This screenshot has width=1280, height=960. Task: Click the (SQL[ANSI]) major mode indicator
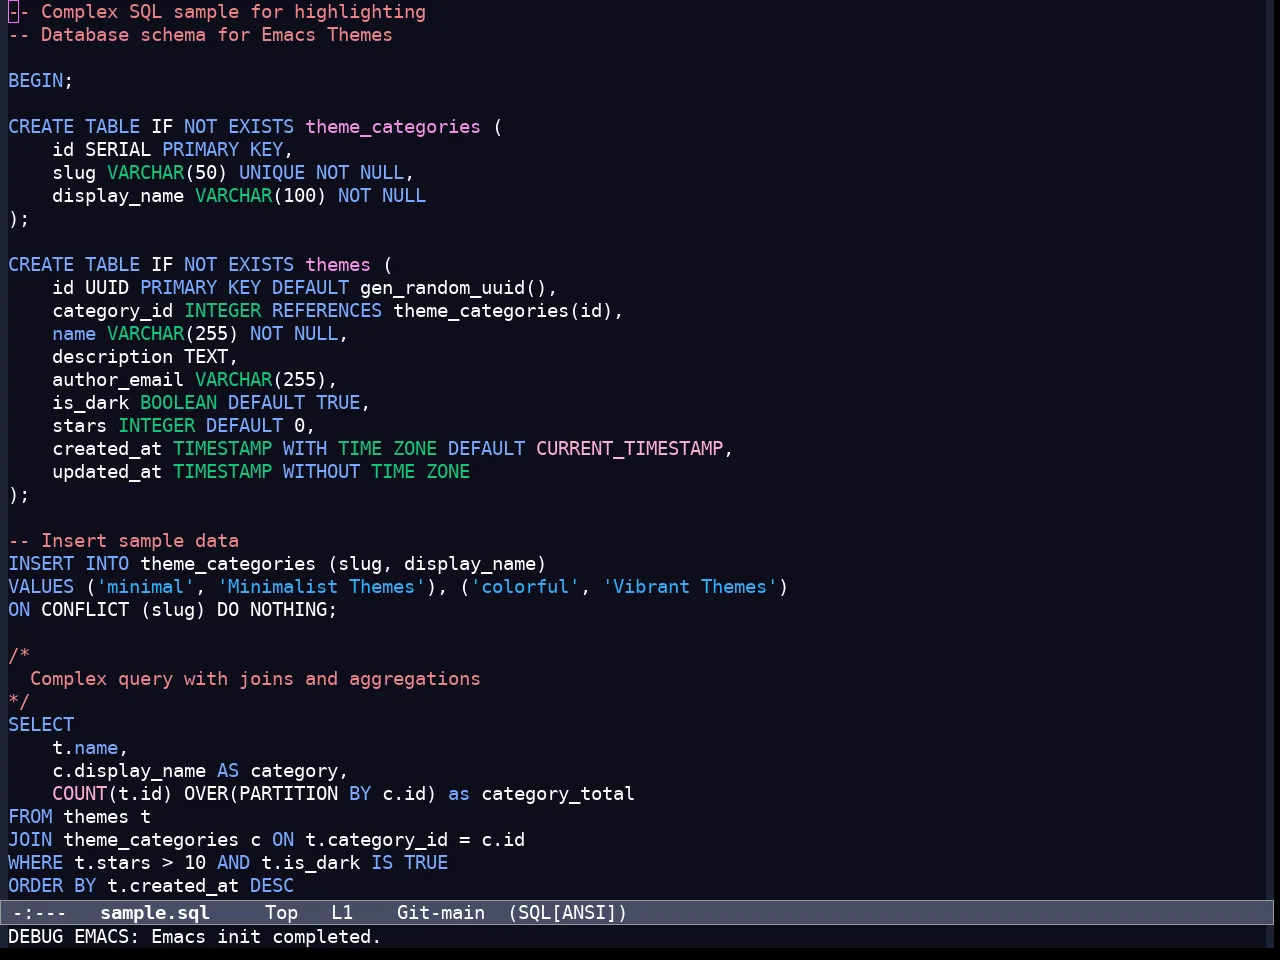coord(567,913)
